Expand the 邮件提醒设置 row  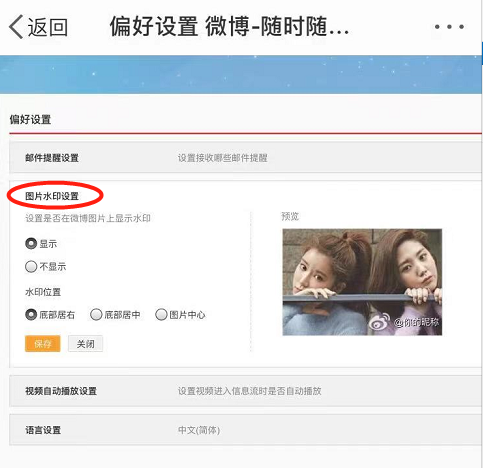(x=245, y=158)
